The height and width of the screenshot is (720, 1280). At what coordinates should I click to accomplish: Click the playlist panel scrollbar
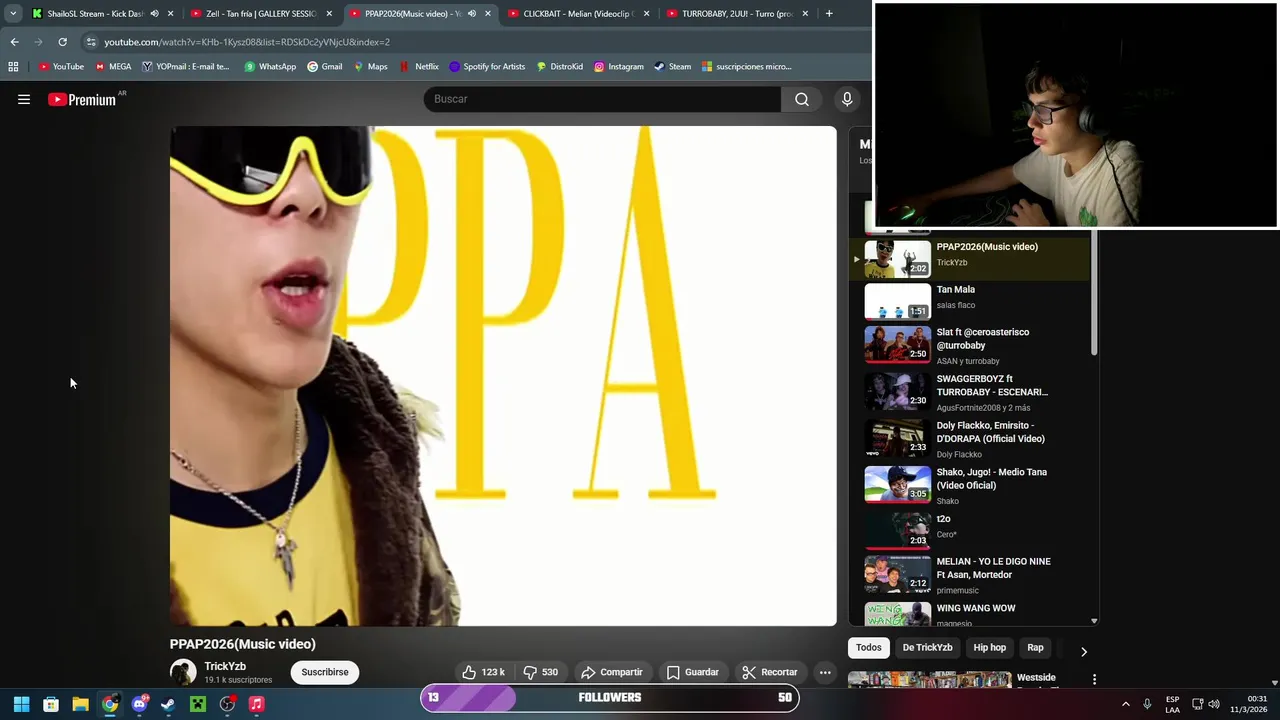click(1094, 293)
